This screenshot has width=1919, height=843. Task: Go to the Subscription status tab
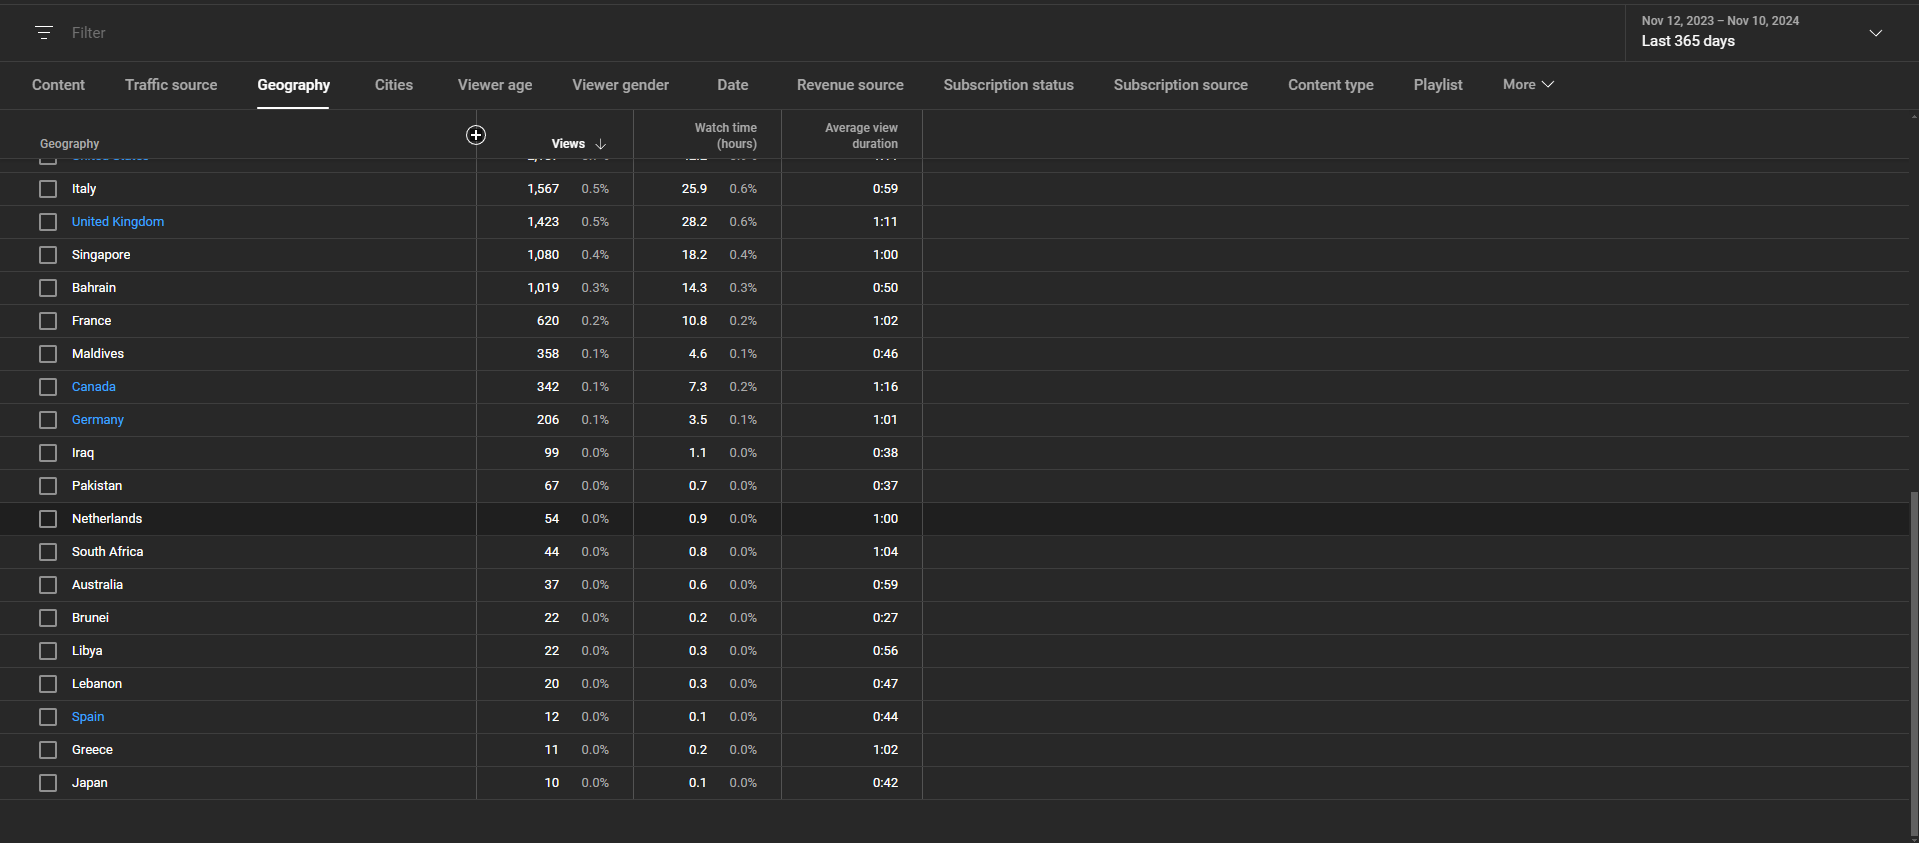tap(1008, 85)
